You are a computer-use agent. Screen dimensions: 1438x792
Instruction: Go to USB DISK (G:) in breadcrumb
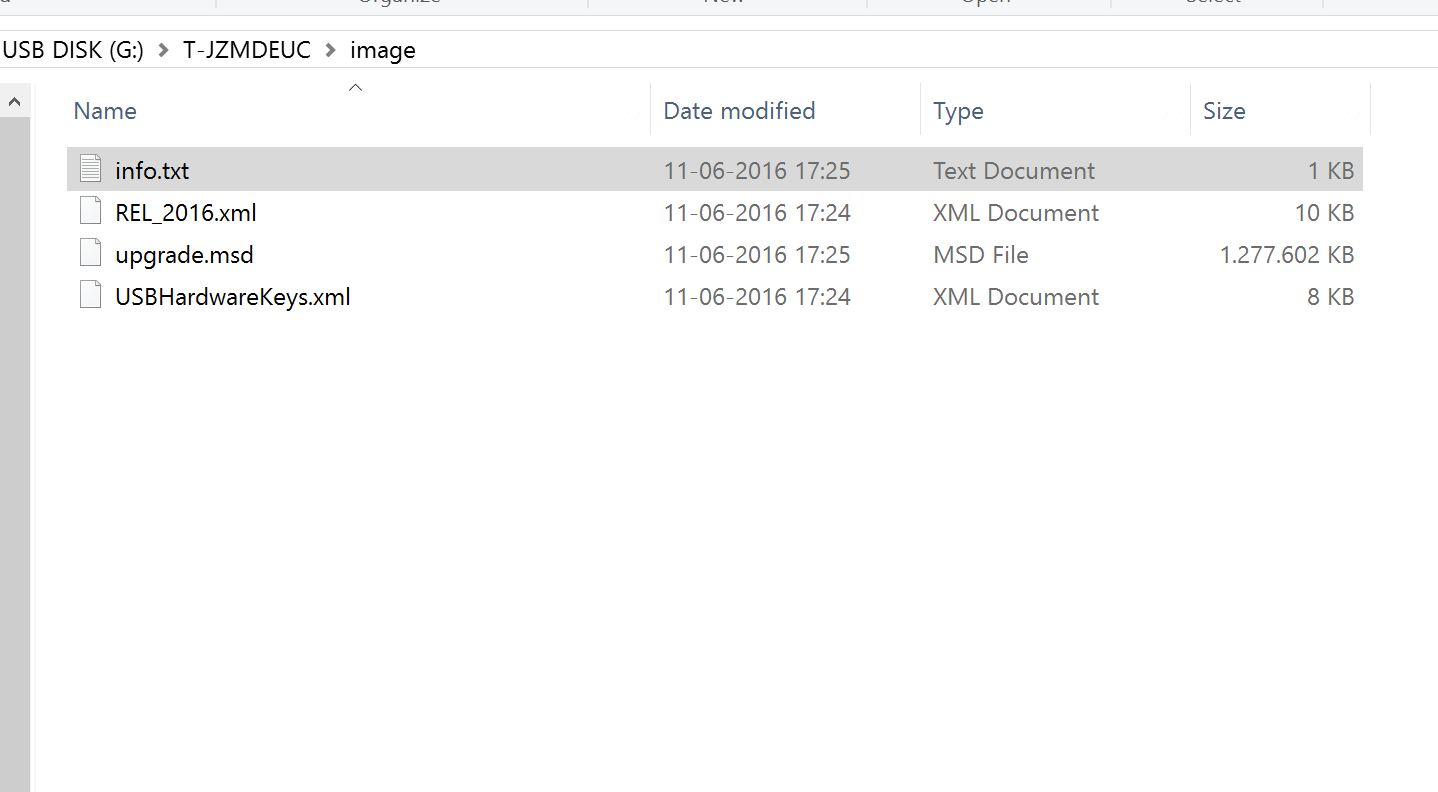73,50
